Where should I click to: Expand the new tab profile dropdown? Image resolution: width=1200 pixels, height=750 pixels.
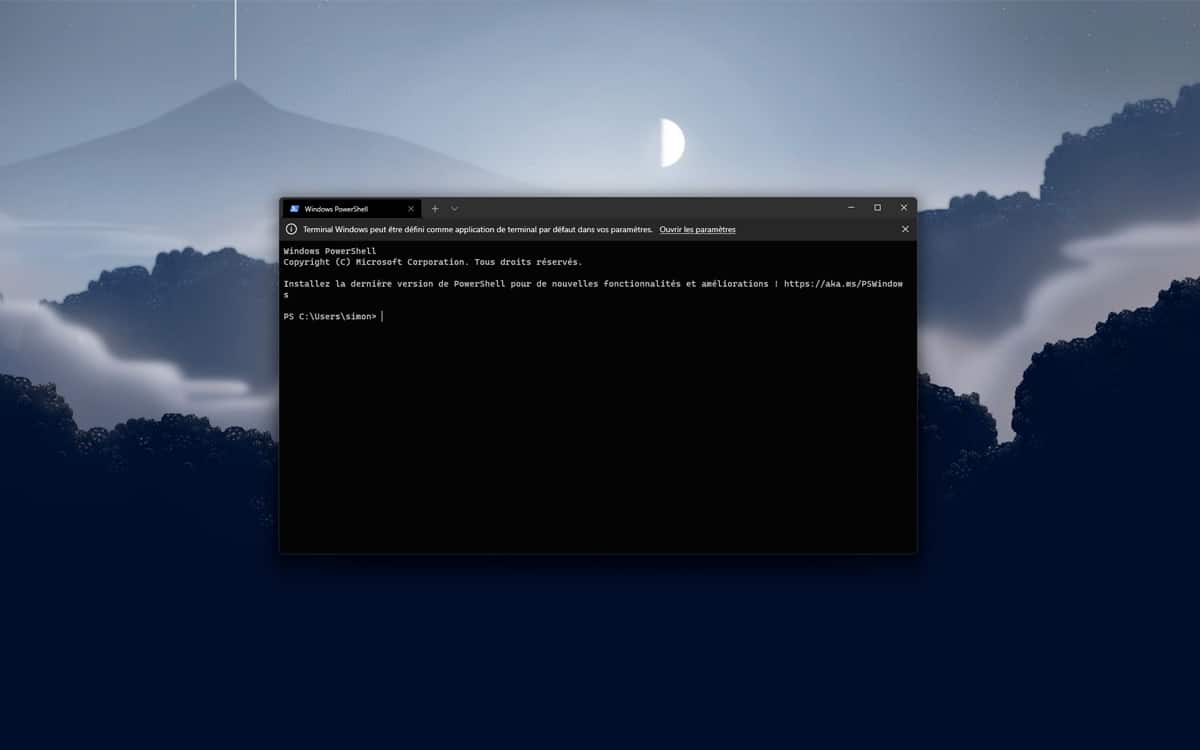pyautogui.click(x=454, y=209)
